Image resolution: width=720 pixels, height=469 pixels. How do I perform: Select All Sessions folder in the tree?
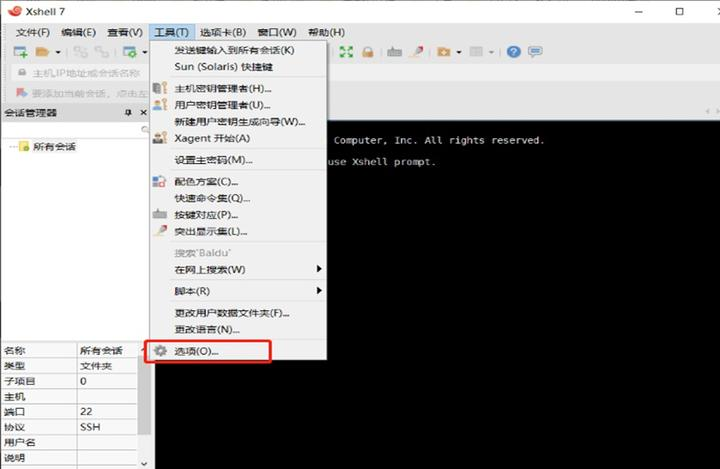54,147
